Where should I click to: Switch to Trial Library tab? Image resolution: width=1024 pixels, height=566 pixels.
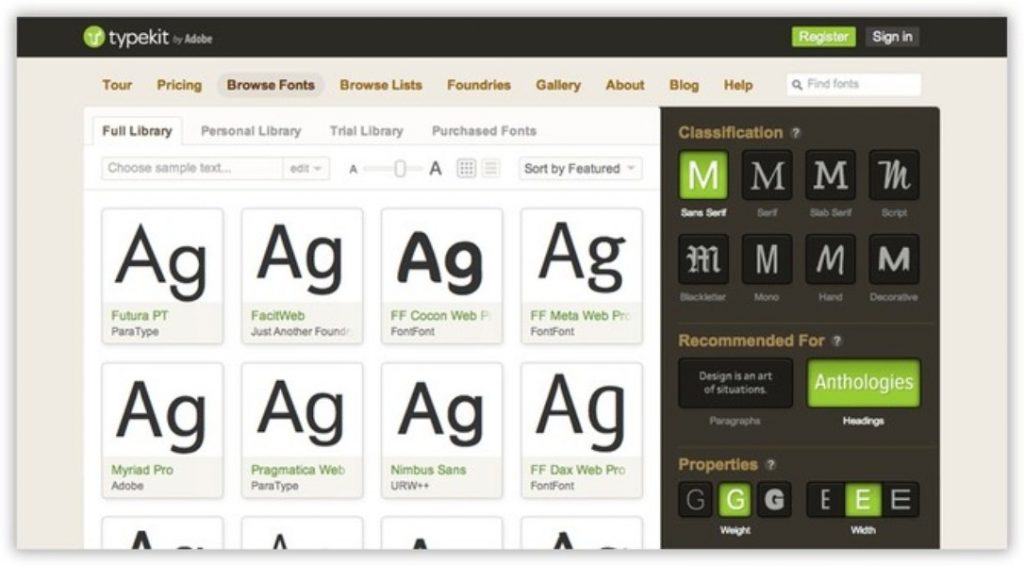pos(366,131)
